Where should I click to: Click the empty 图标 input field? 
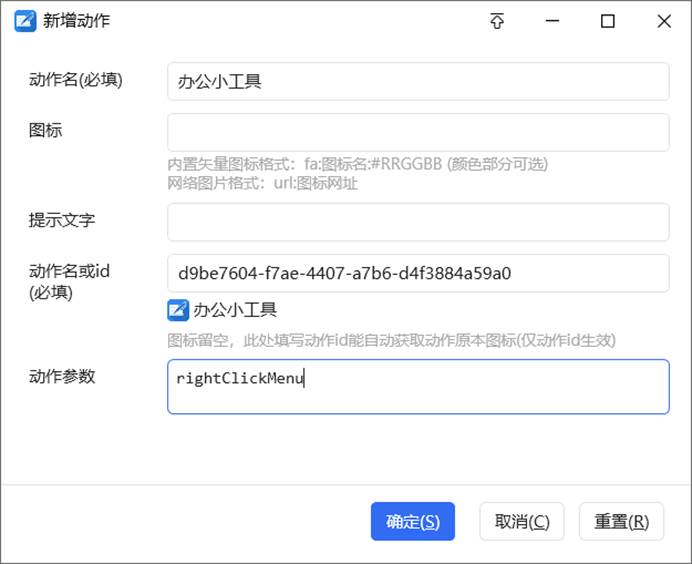point(418,132)
